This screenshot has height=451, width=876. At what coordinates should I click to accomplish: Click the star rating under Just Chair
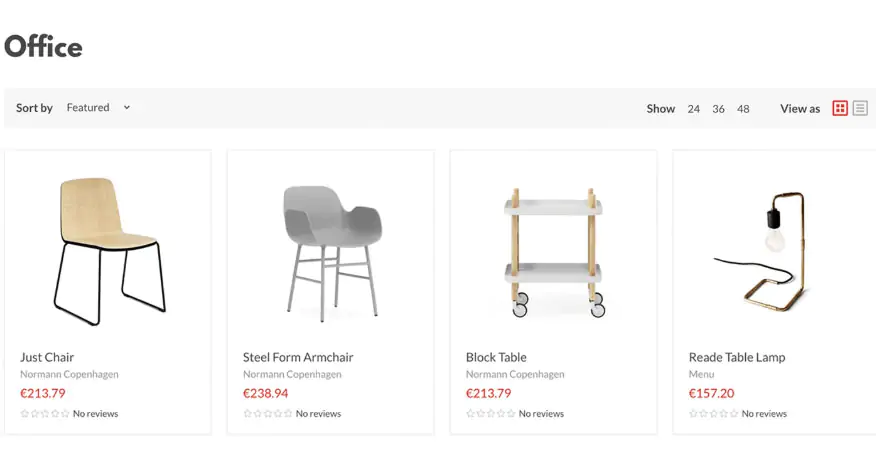(x=45, y=414)
